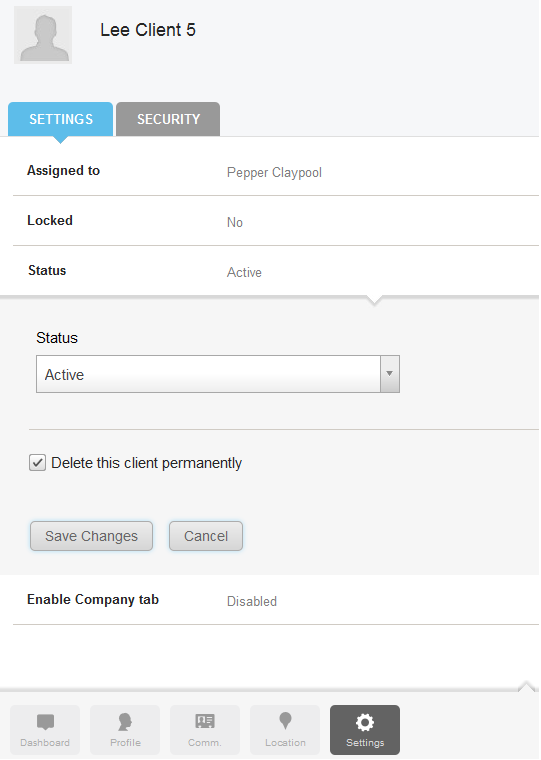The width and height of the screenshot is (541, 760).
Task: Click the Lee Client 5 name heading
Action: (148, 30)
